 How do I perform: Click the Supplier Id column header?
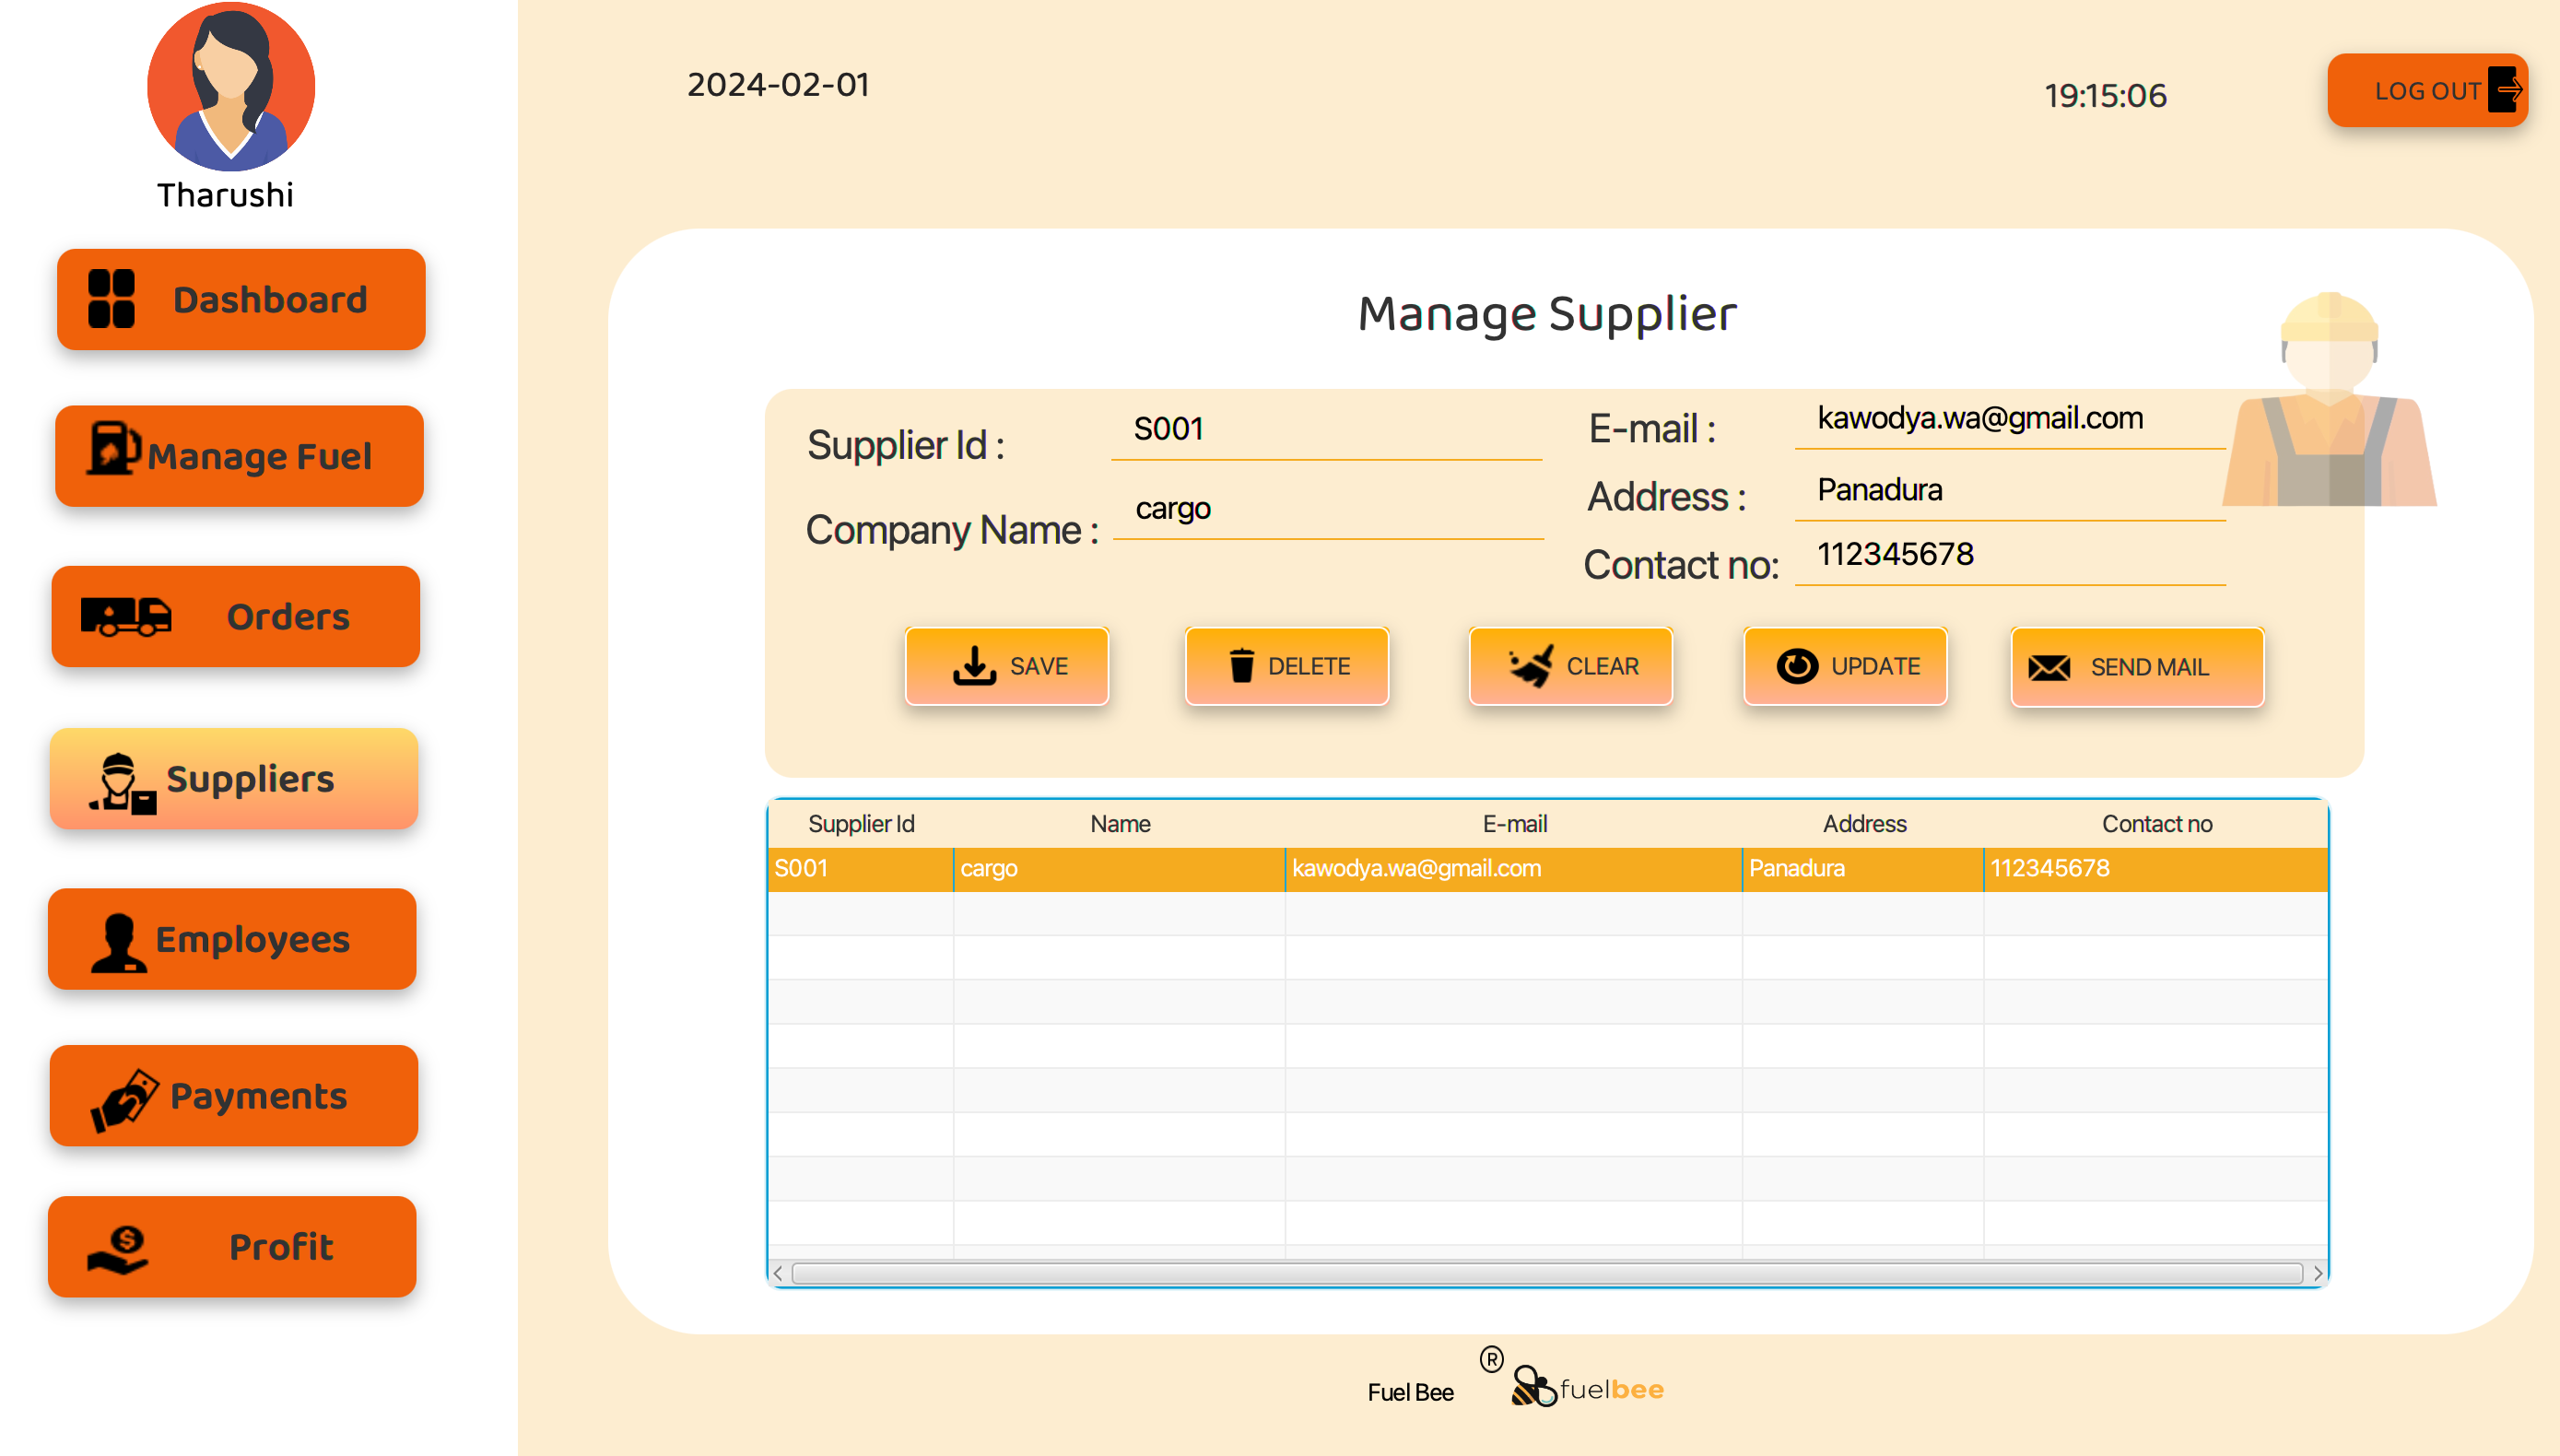pos(861,824)
